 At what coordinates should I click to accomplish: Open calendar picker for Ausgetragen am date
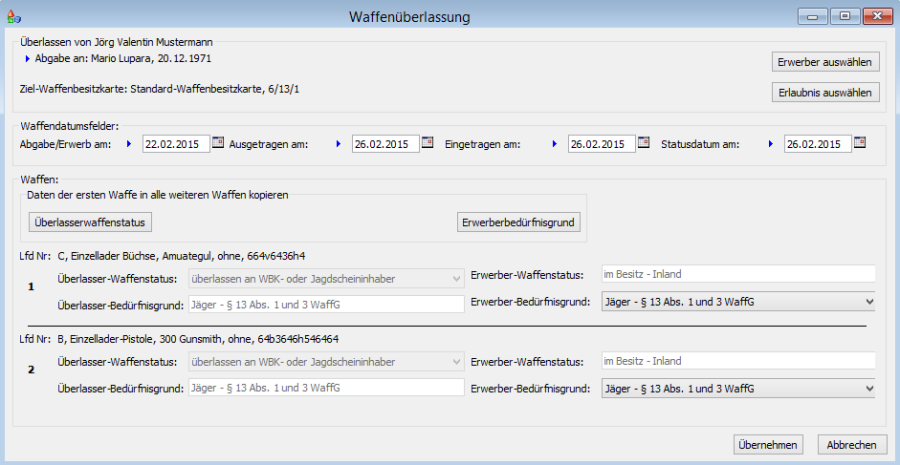tap(428, 143)
